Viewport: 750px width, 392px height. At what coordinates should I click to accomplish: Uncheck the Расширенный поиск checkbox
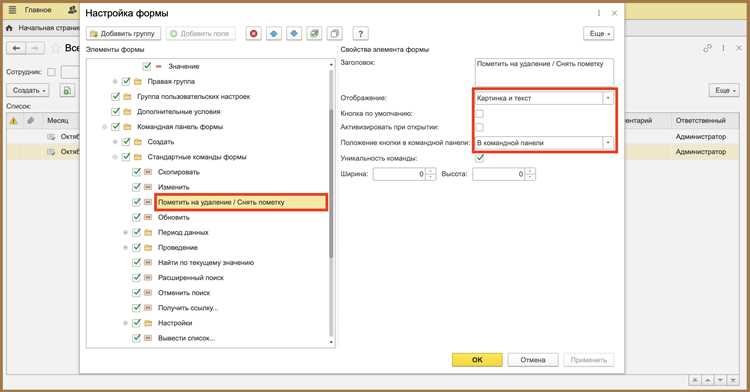coord(136,277)
